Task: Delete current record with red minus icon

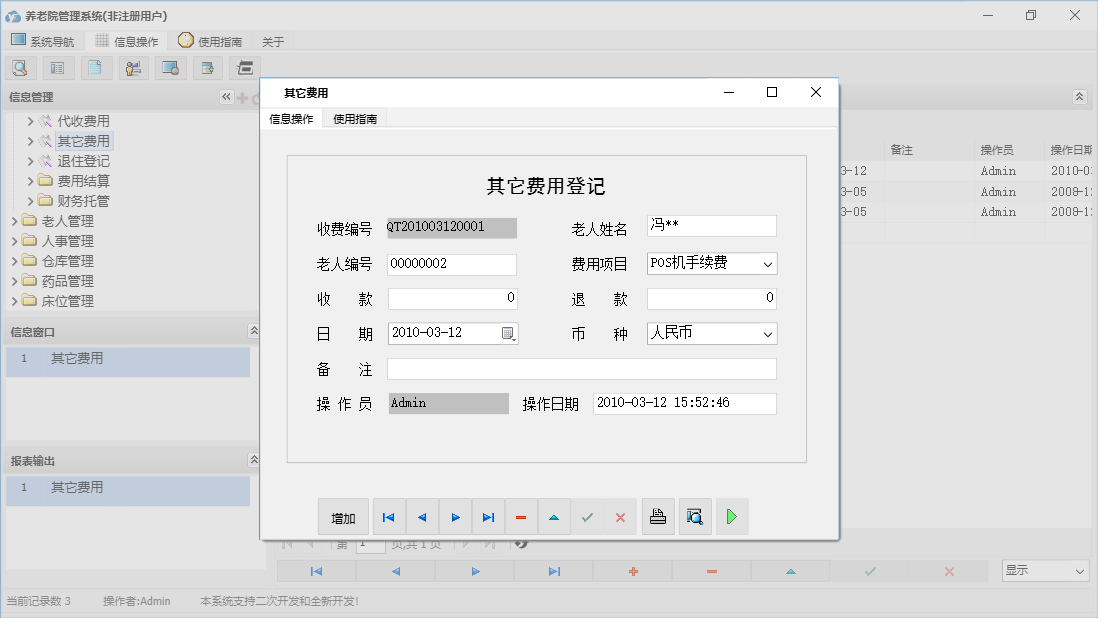Action: coord(521,516)
